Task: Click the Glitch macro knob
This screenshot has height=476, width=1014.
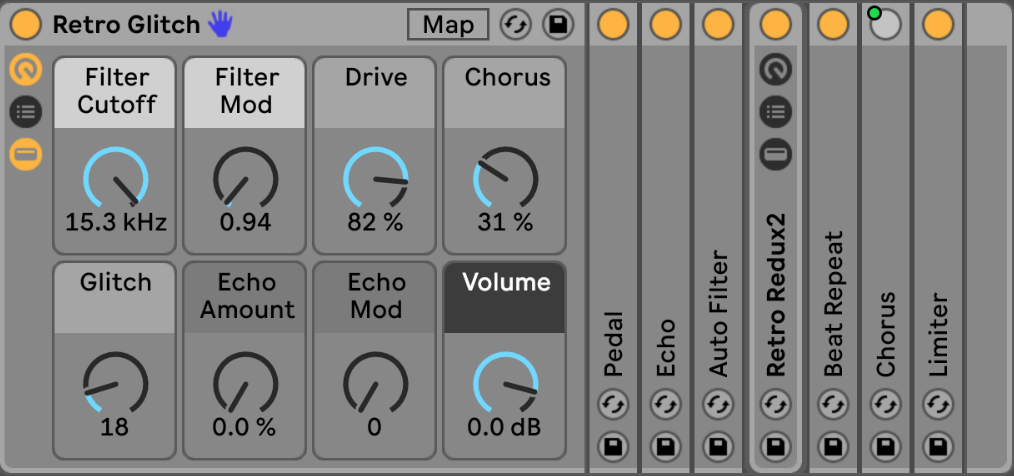Action: click(x=116, y=384)
